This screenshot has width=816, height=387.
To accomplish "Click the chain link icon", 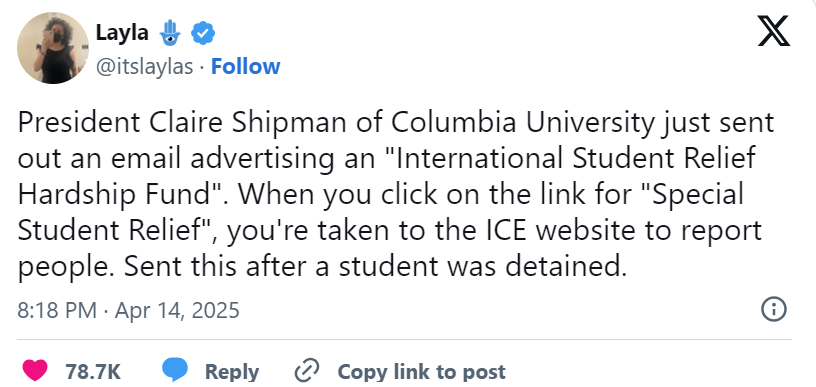I will click(307, 370).
